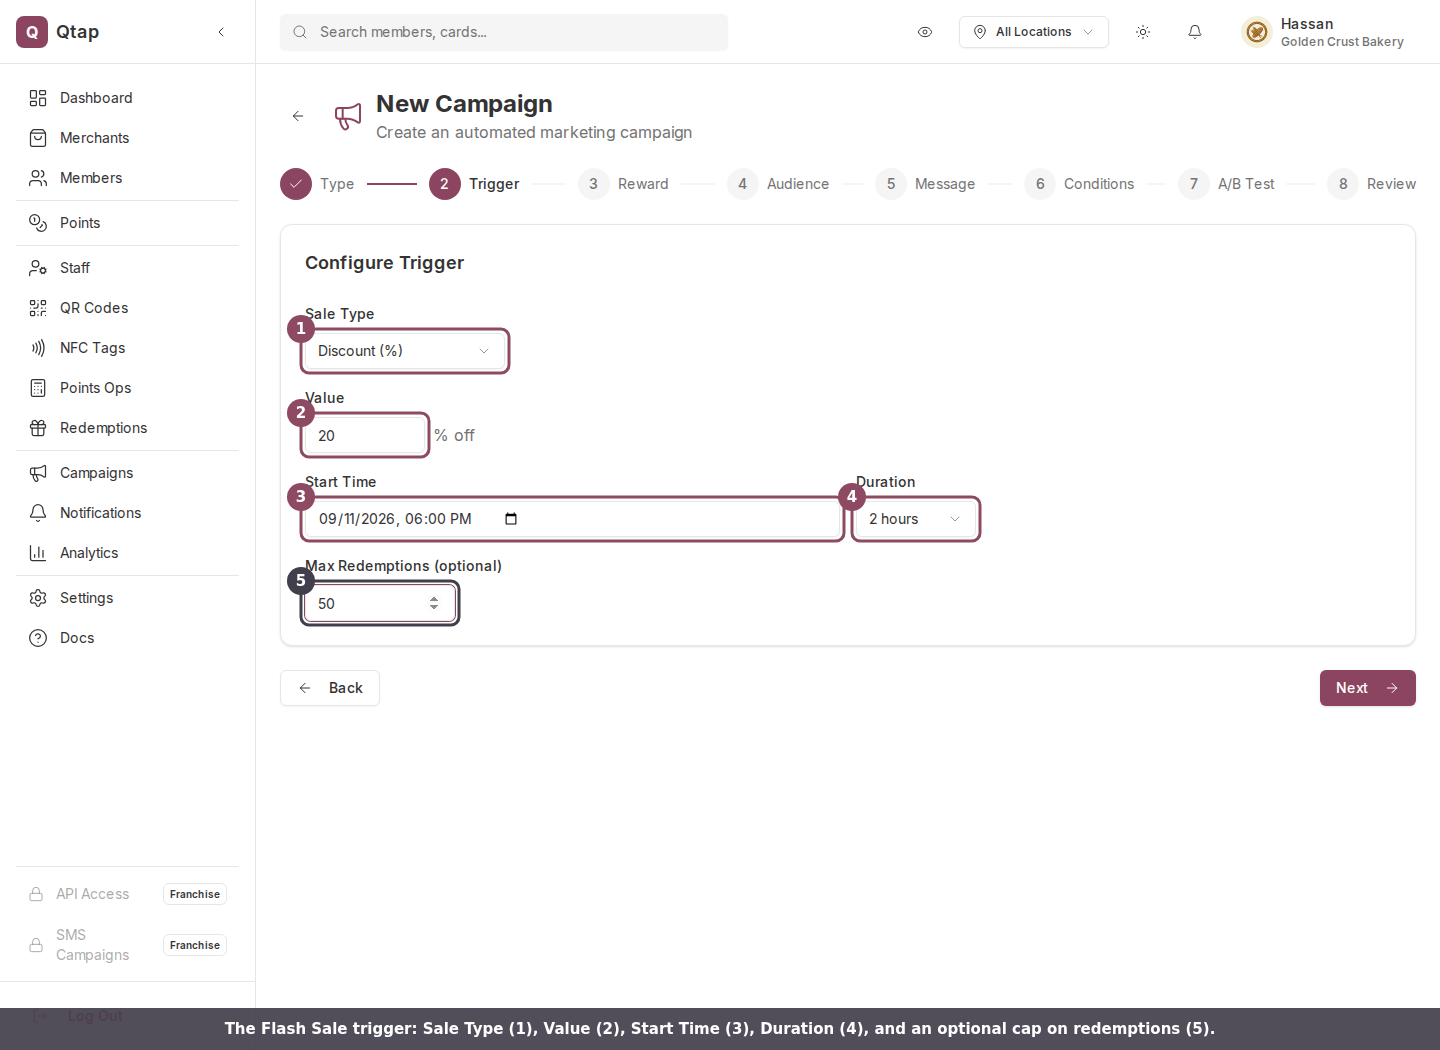Select the A/B Test step
The width and height of the screenshot is (1440, 1050).
(1226, 184)
